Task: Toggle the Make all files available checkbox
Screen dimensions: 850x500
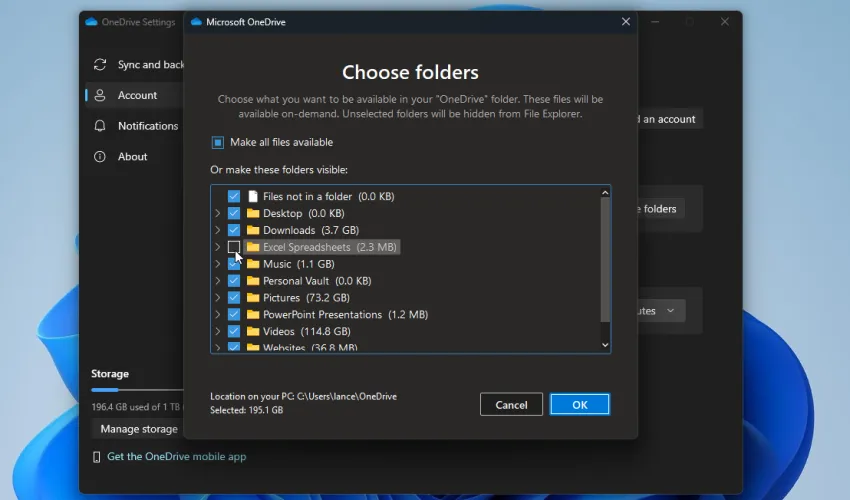Action: (x=218, y=143)
